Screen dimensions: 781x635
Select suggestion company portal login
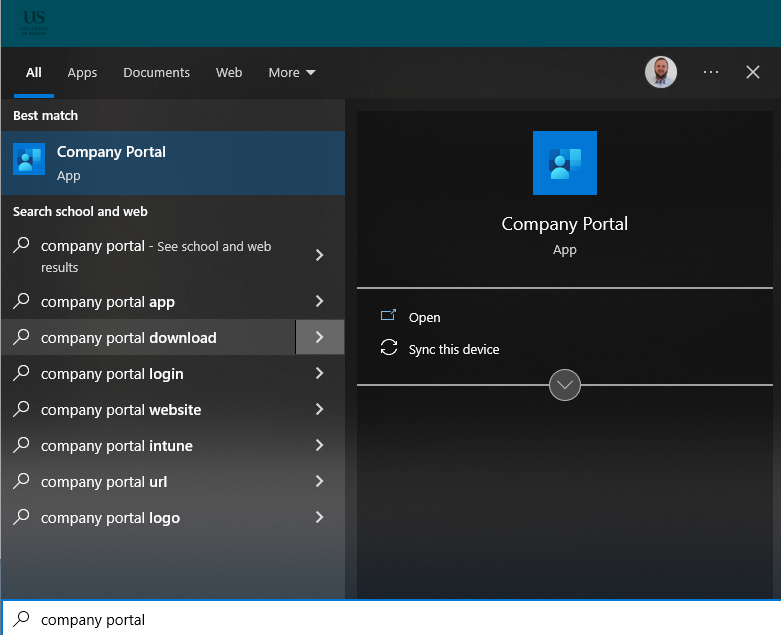coord(148,373)
